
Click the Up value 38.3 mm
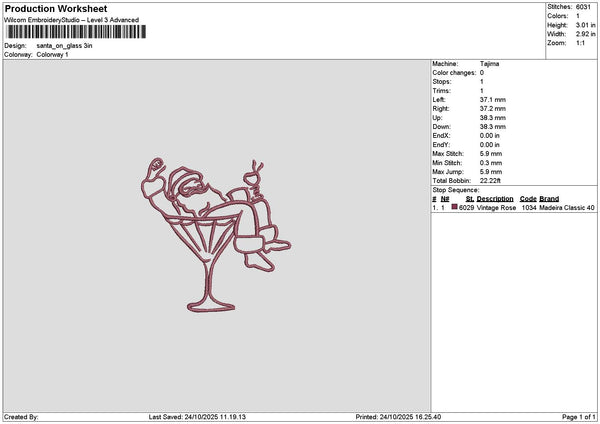pos(493,118)
